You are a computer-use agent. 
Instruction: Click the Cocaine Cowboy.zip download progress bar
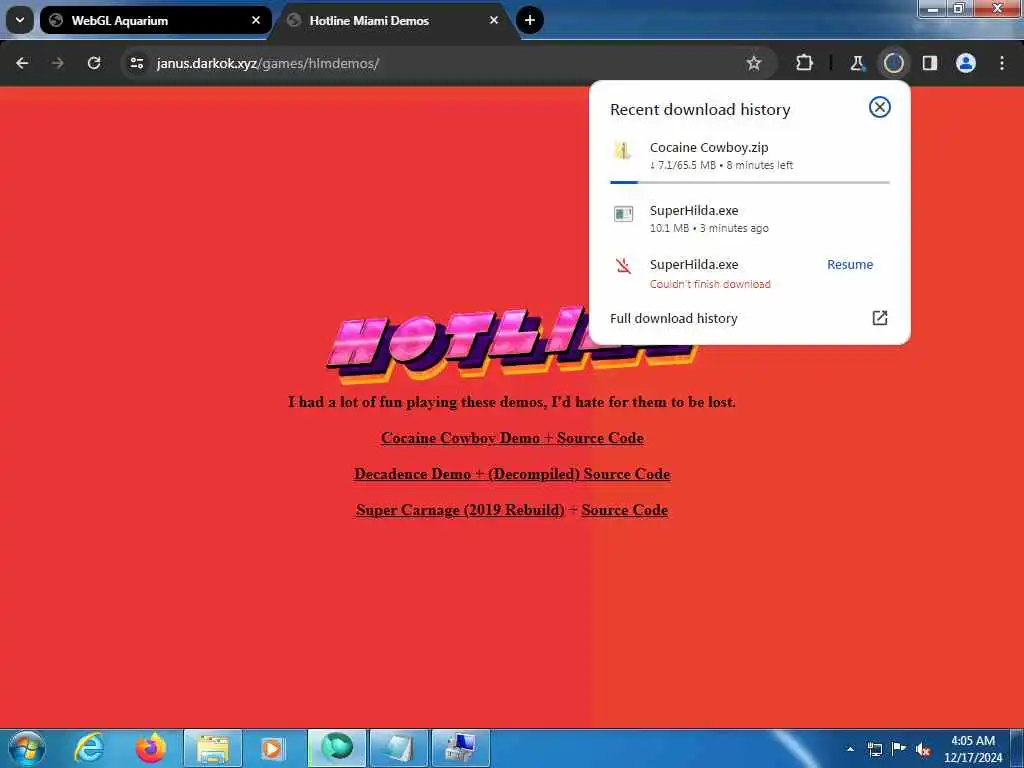pos(749,182)
